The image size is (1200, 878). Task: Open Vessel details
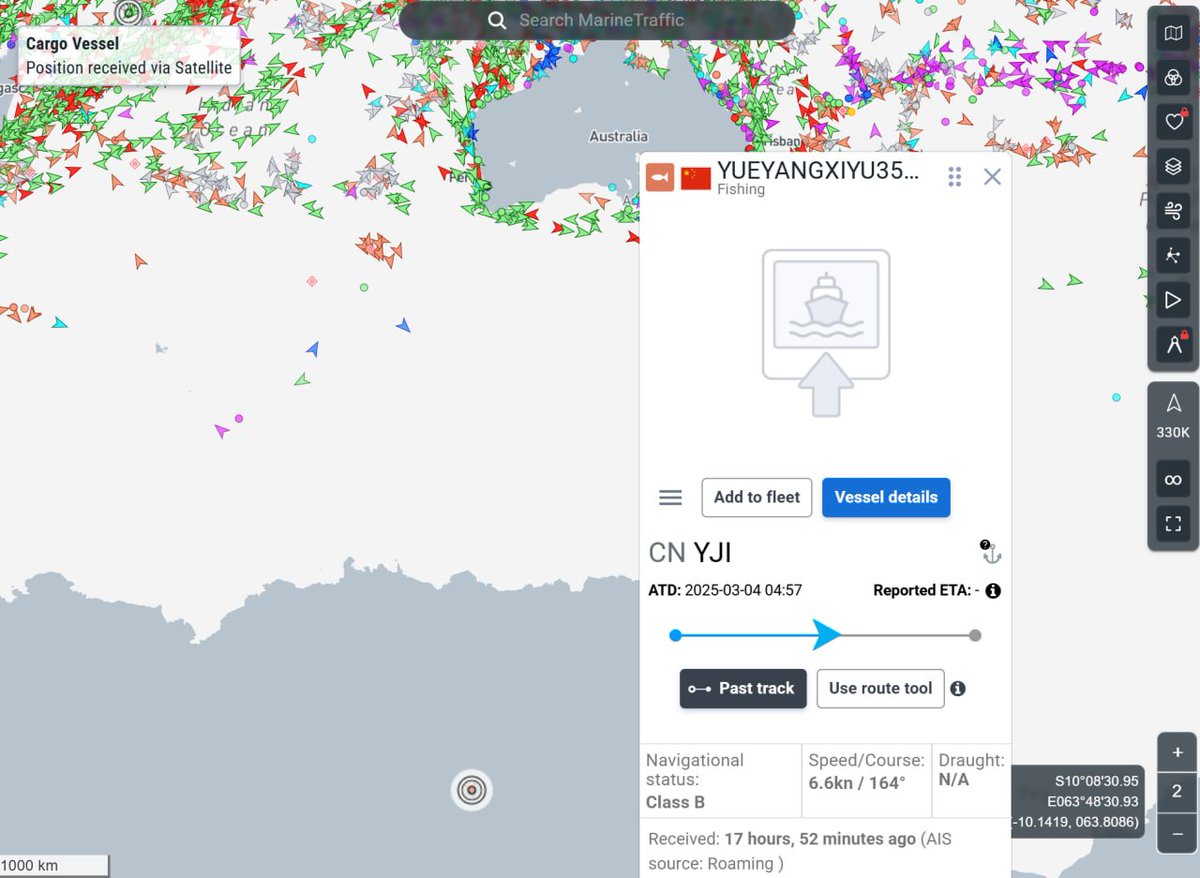click(886, 497)
